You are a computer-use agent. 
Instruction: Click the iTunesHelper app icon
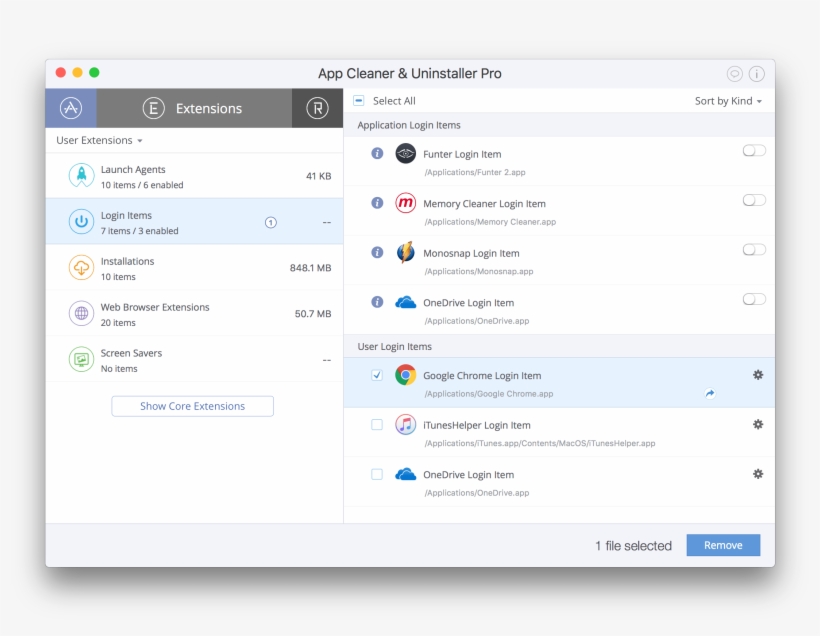[x=405, y=425]
